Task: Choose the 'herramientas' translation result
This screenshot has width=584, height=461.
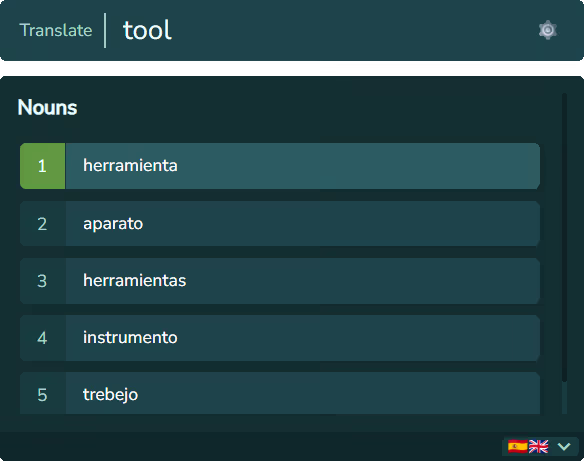Action: point(280,281)
